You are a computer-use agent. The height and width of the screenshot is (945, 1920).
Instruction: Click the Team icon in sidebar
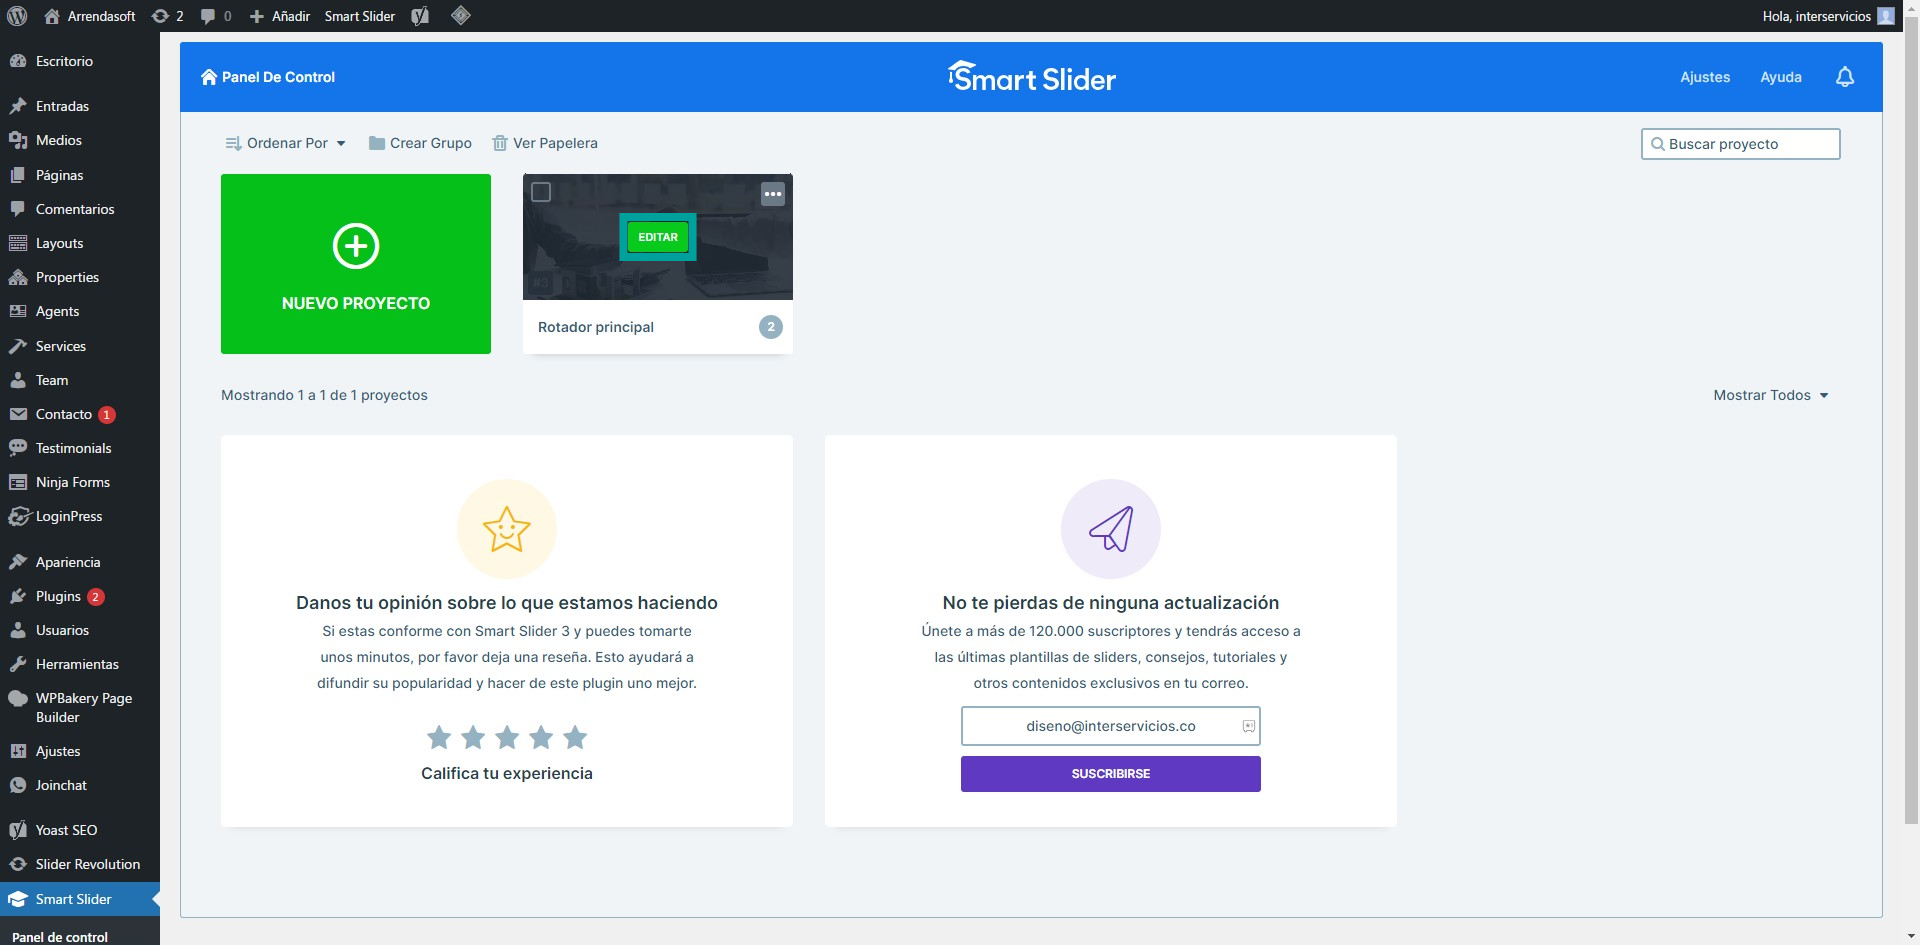pos(18,380)
